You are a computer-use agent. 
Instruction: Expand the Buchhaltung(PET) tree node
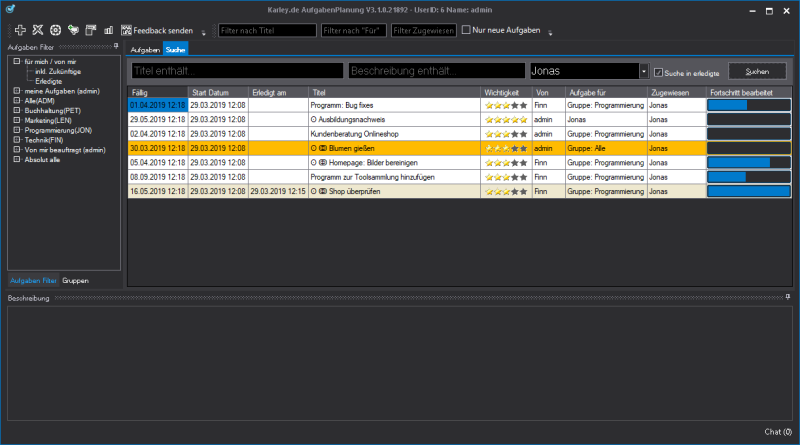coord(17,110)
